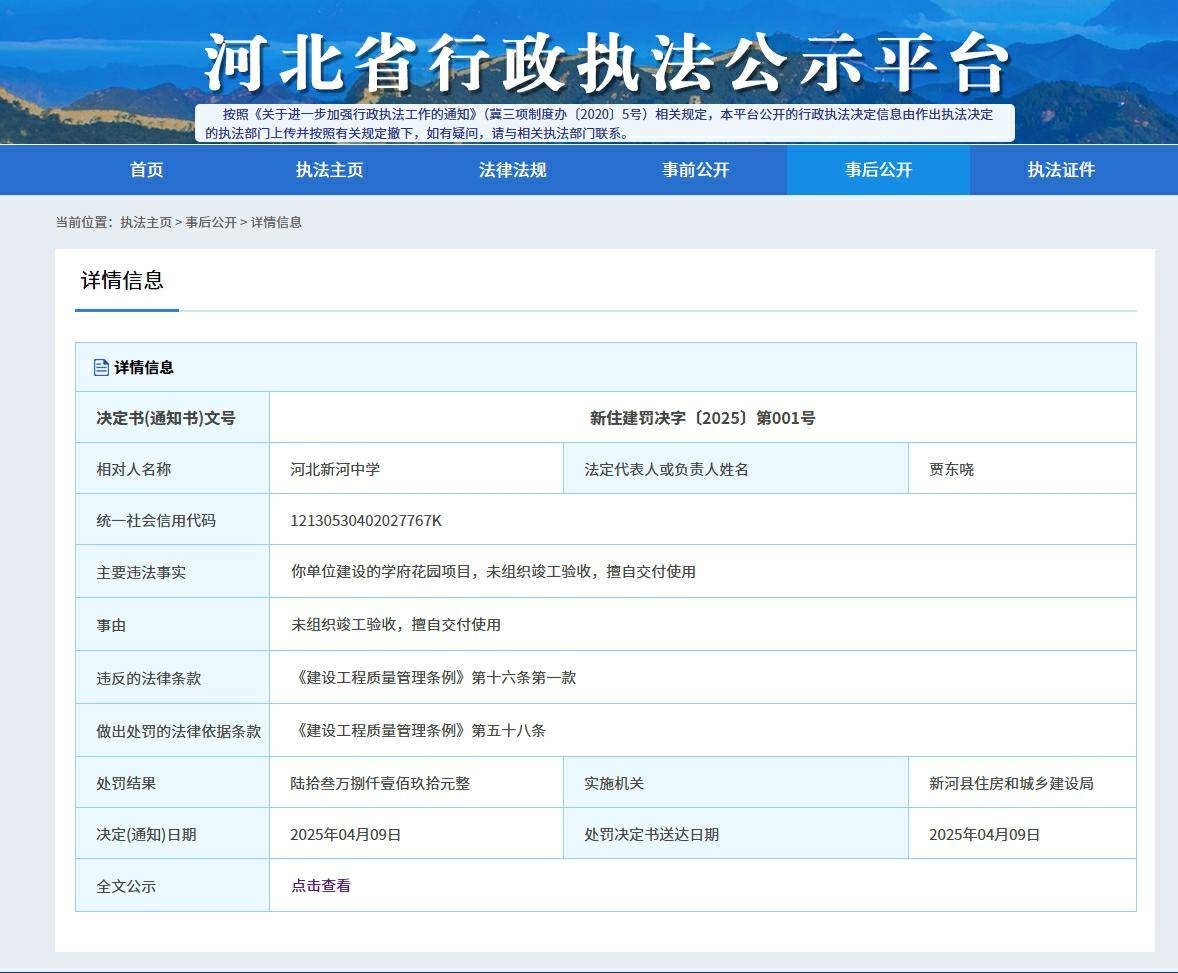Click the penalty amount 陆拾叁万捌仟壹佰玖拾元整
Viewport: 1178px width, 973px height.
point(380,783)
